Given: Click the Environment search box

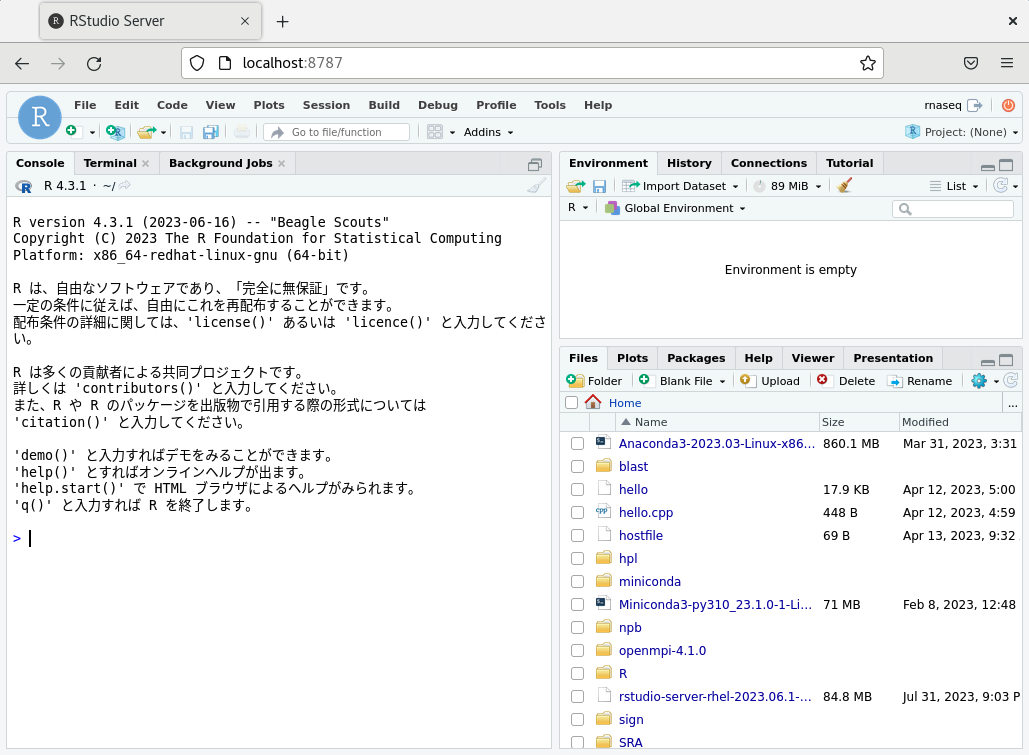Looking at the screenshot, I should (953, 209).
